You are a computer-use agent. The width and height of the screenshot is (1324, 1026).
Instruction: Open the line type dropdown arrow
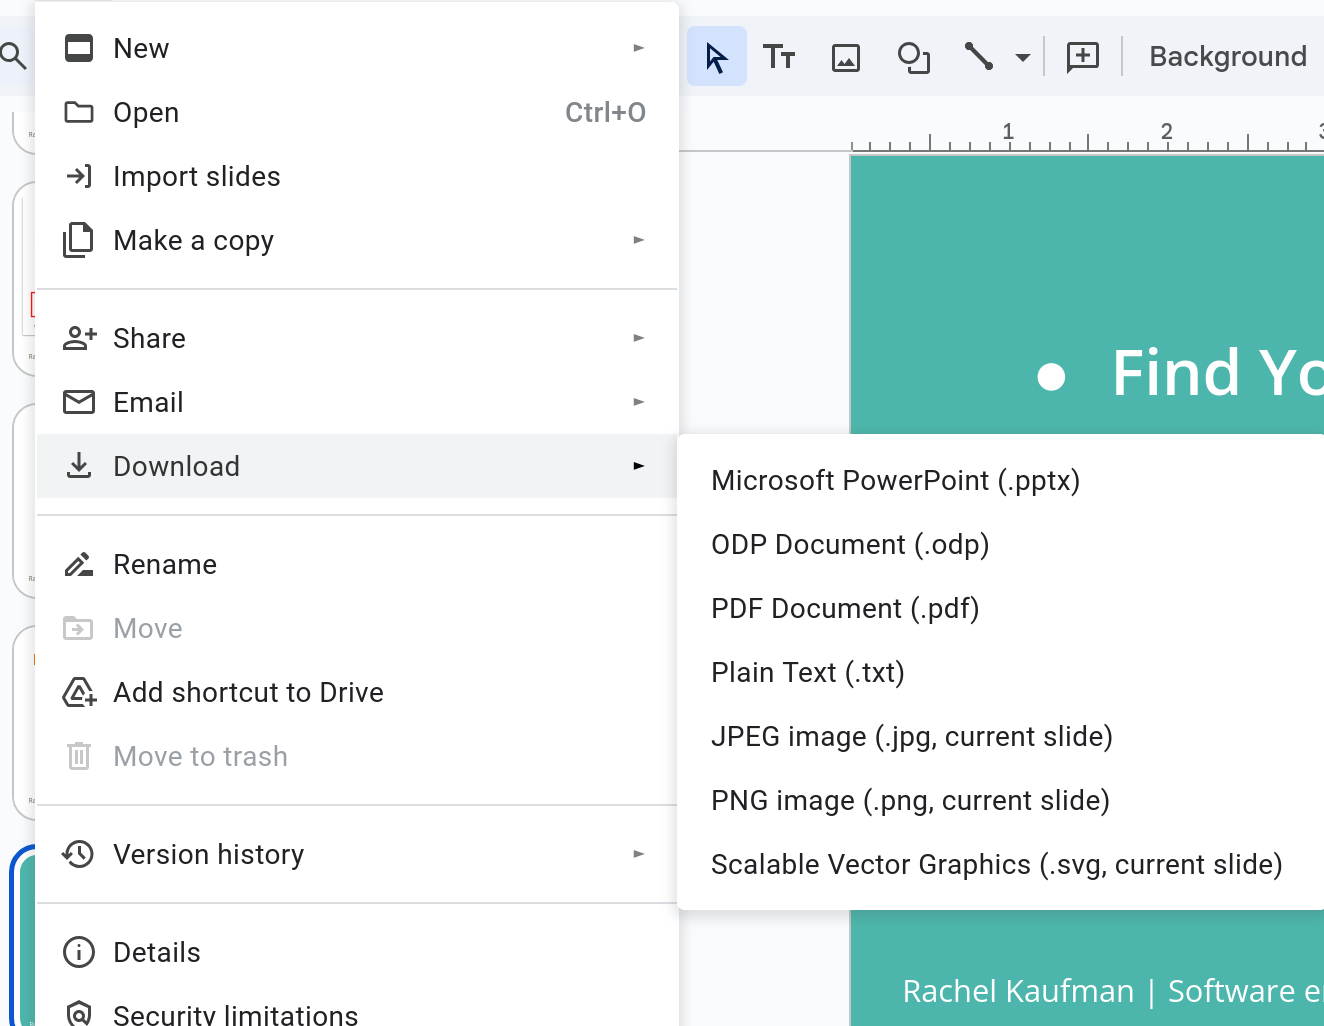click(x=1022, y=57)
